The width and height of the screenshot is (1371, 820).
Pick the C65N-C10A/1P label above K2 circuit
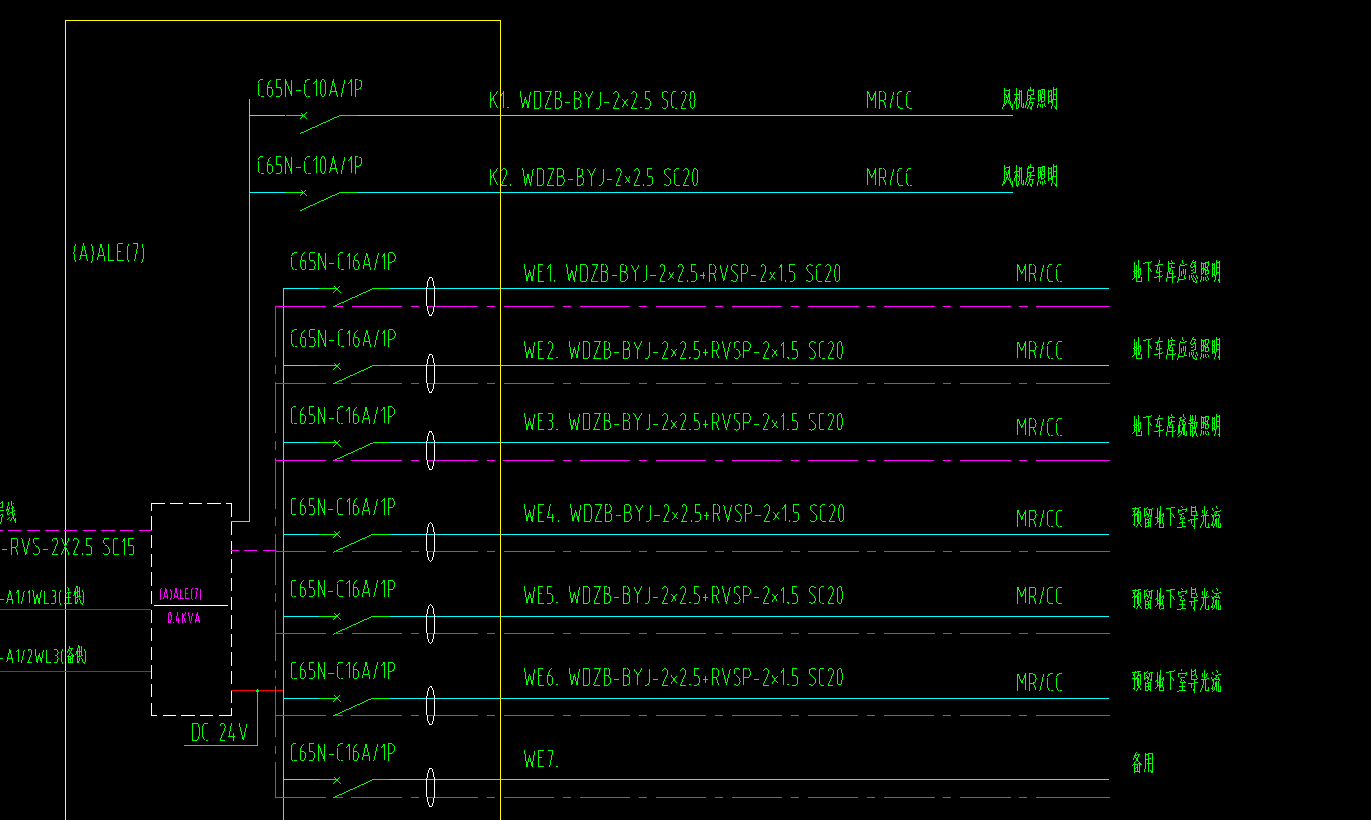coord(309,165)
